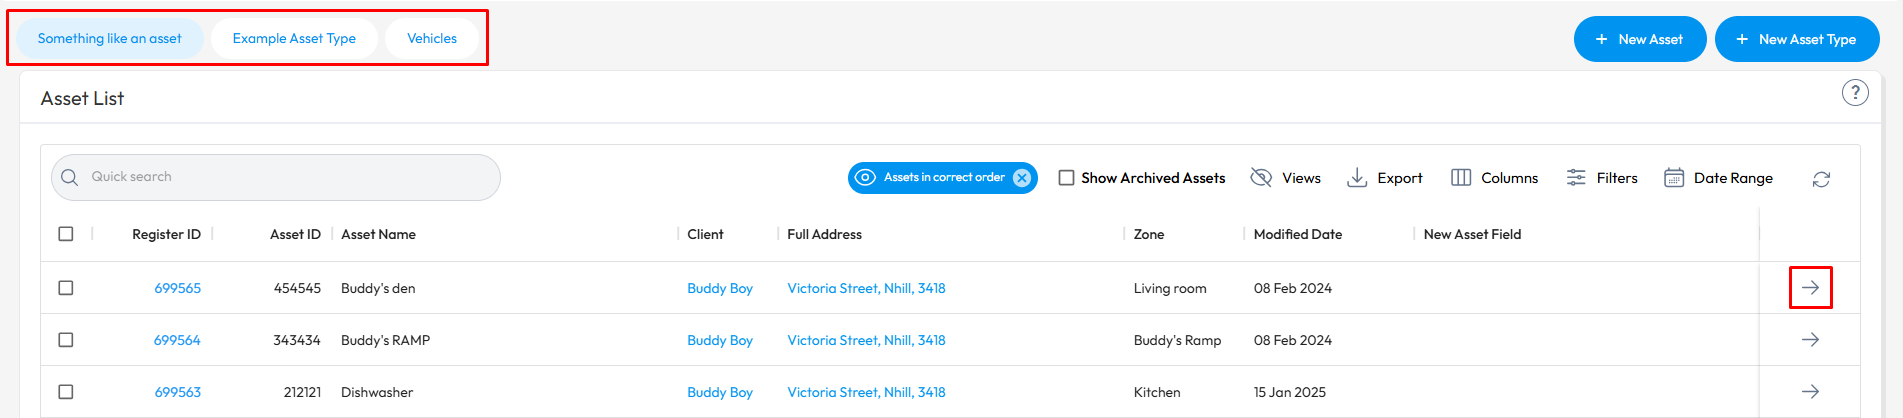The height and width of the screenshot is (418, 1903).
Task: Focus the Quick search field
Action: click(276, 177)
